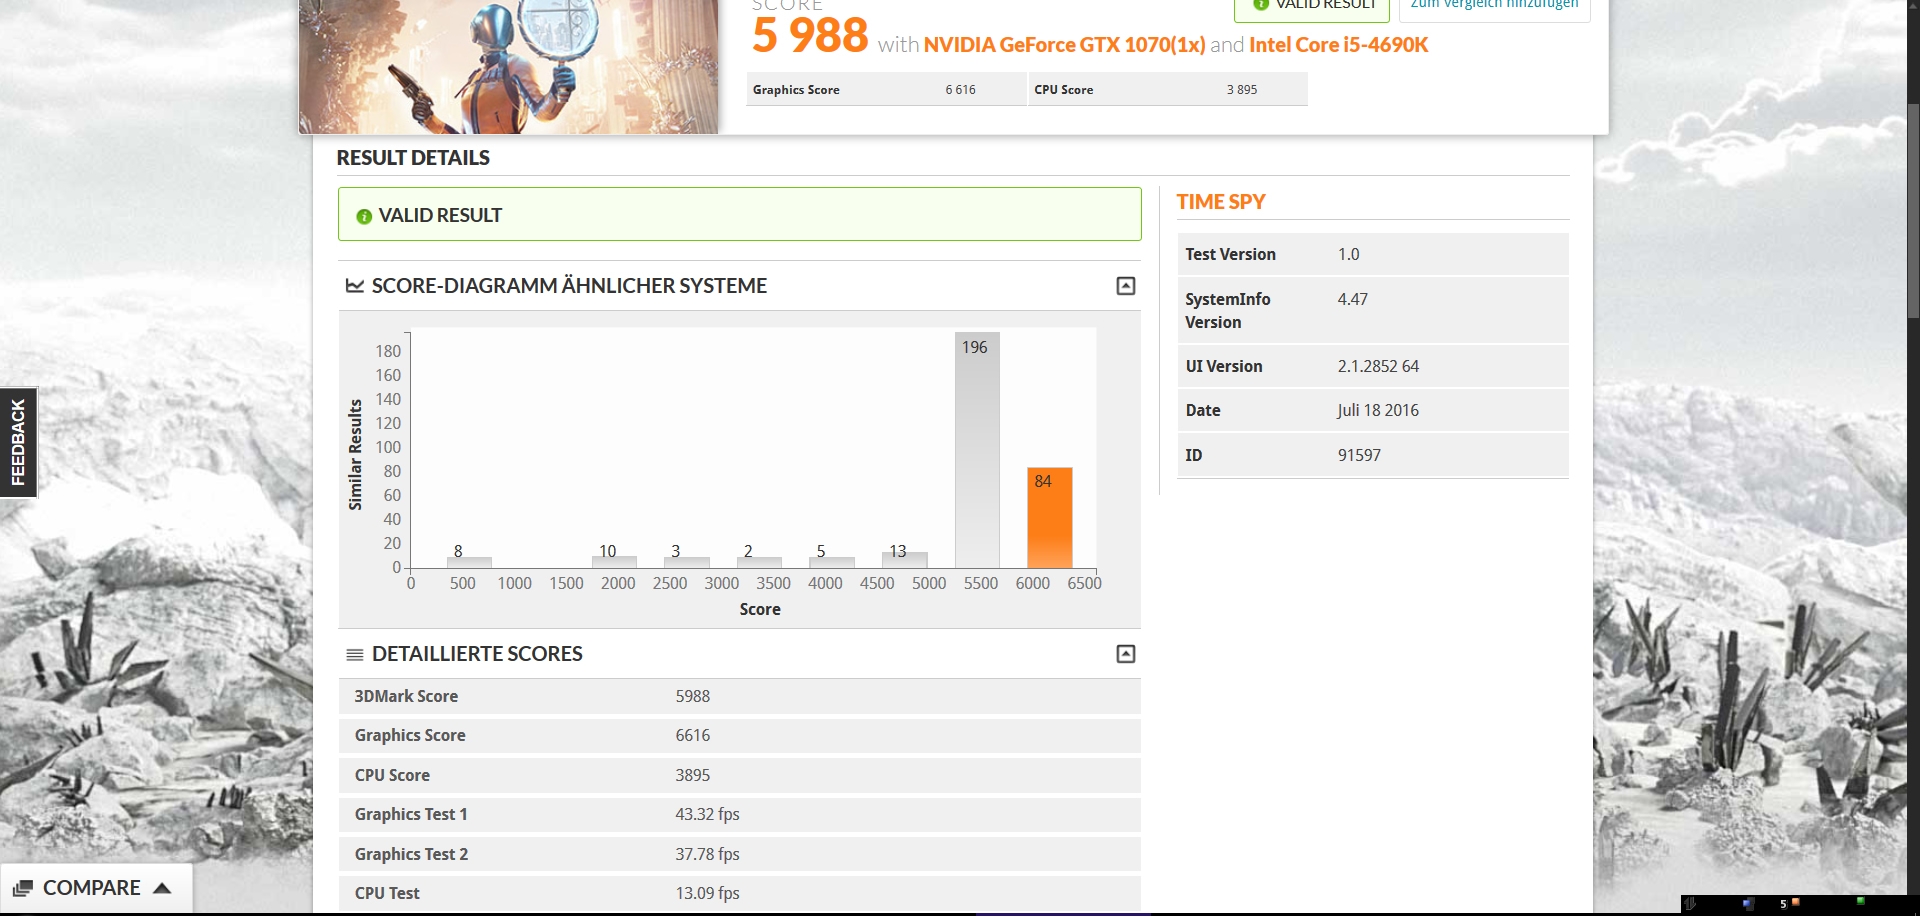Click the orange bar labeled 84

[x=1049, y=518]
